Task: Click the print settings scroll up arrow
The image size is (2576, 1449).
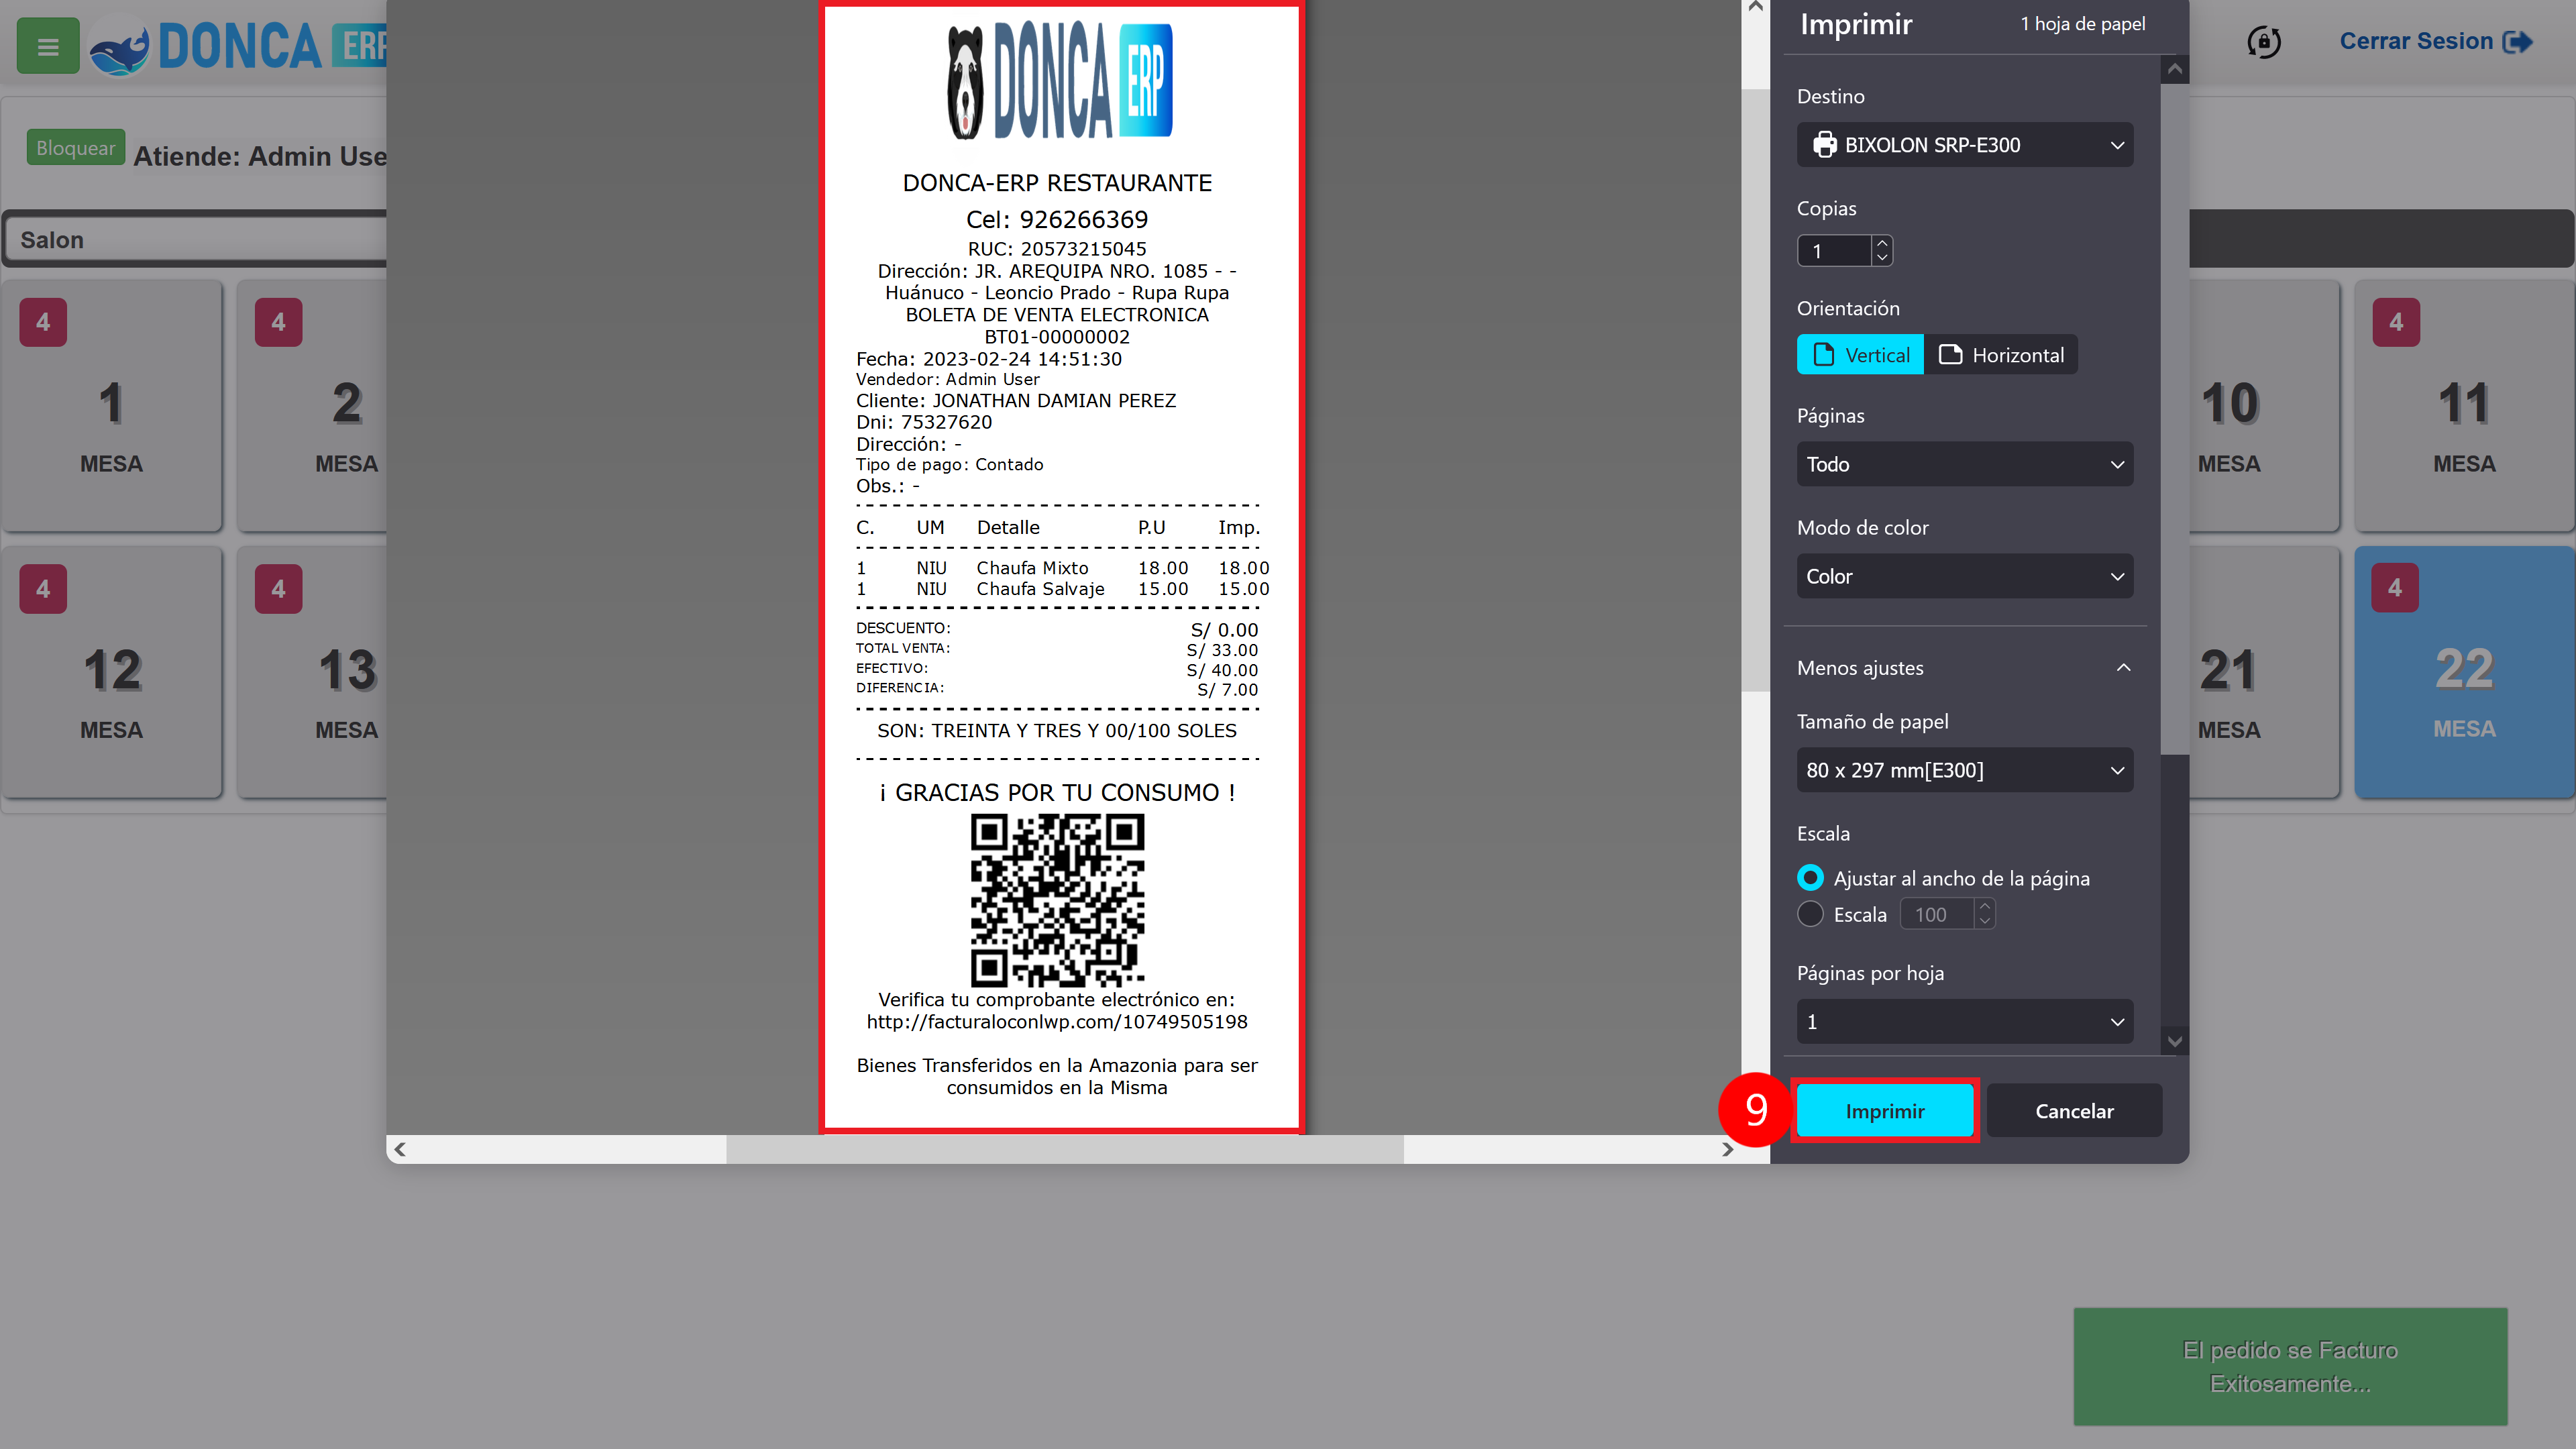Action: 2174,69
